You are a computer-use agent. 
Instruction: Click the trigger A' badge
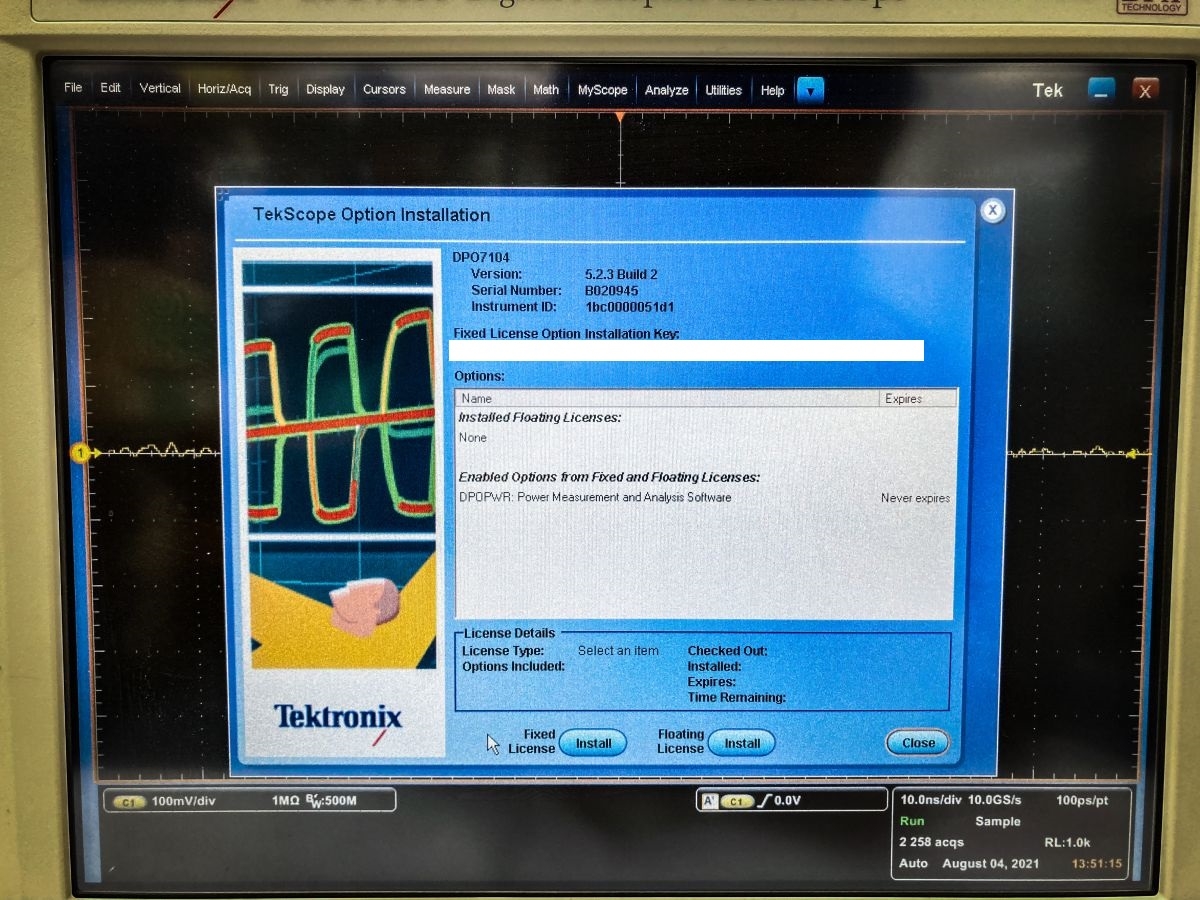(x=709, y=801)
